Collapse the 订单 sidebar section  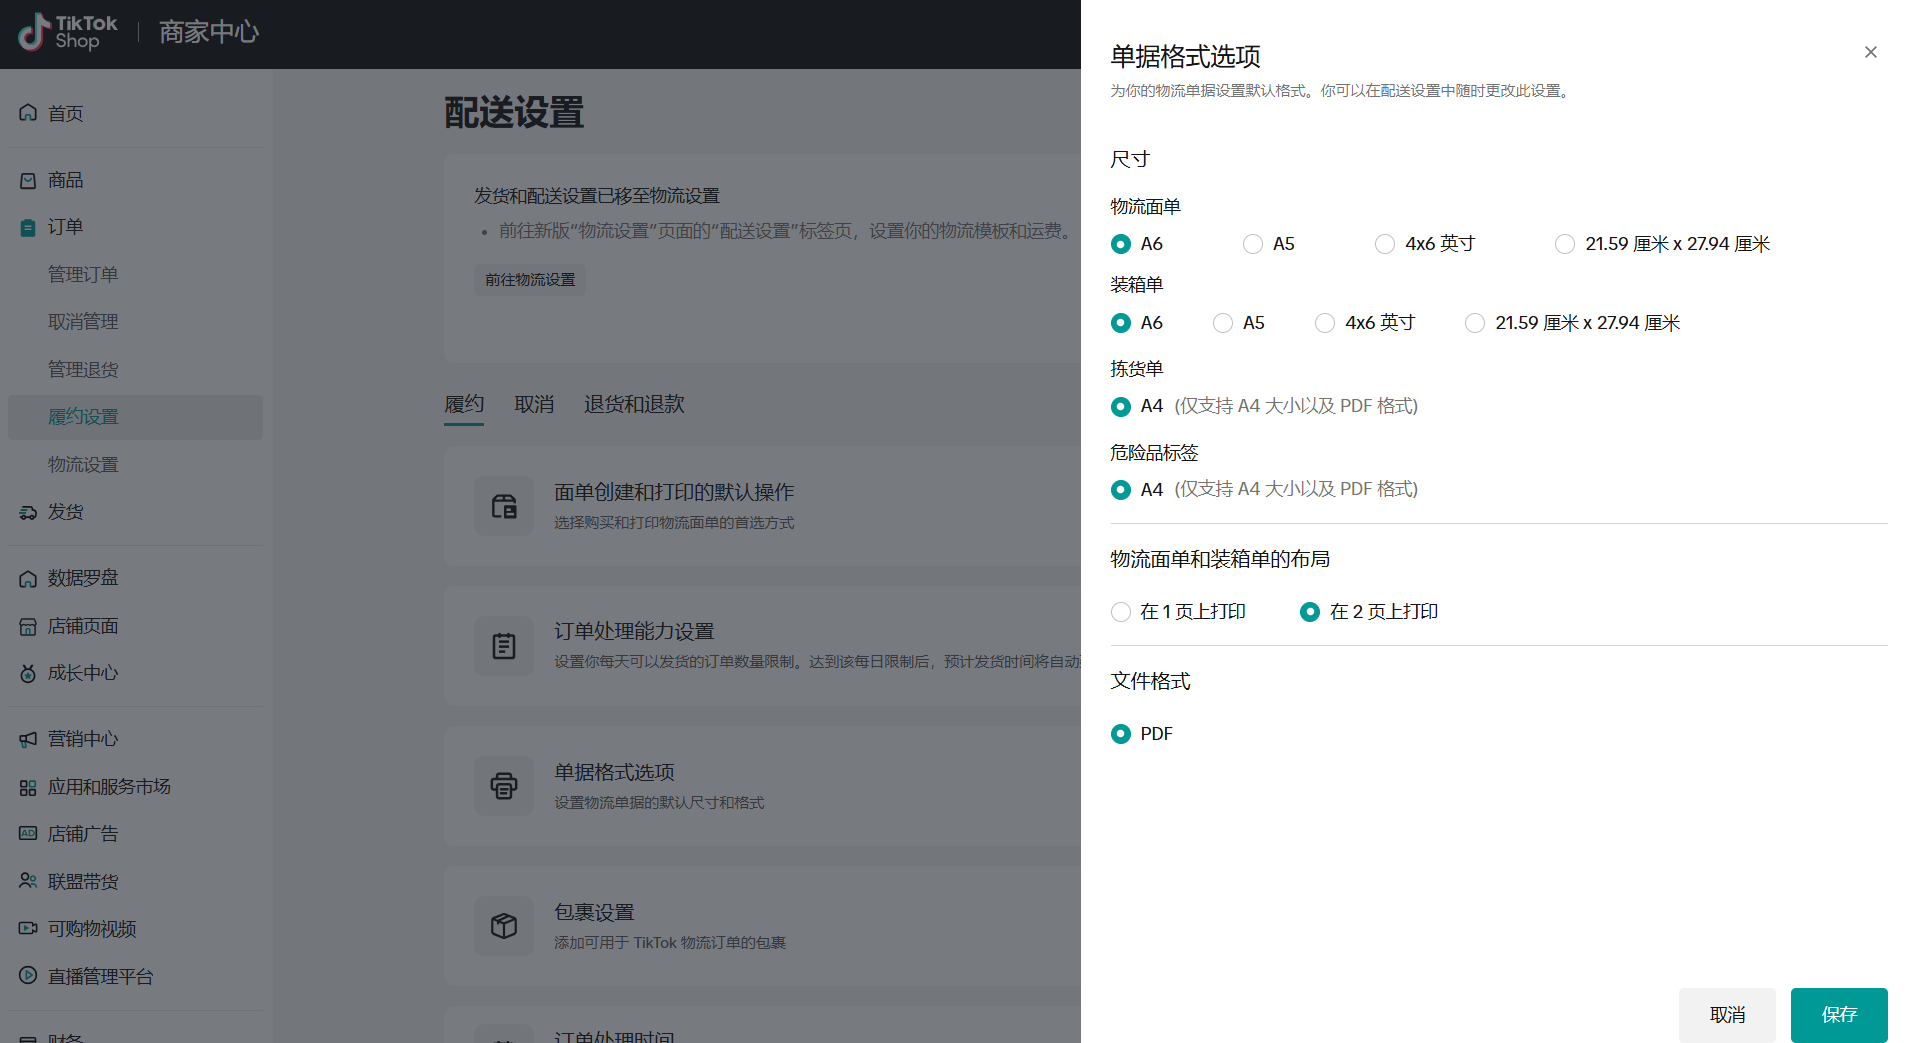coord(66,227)
